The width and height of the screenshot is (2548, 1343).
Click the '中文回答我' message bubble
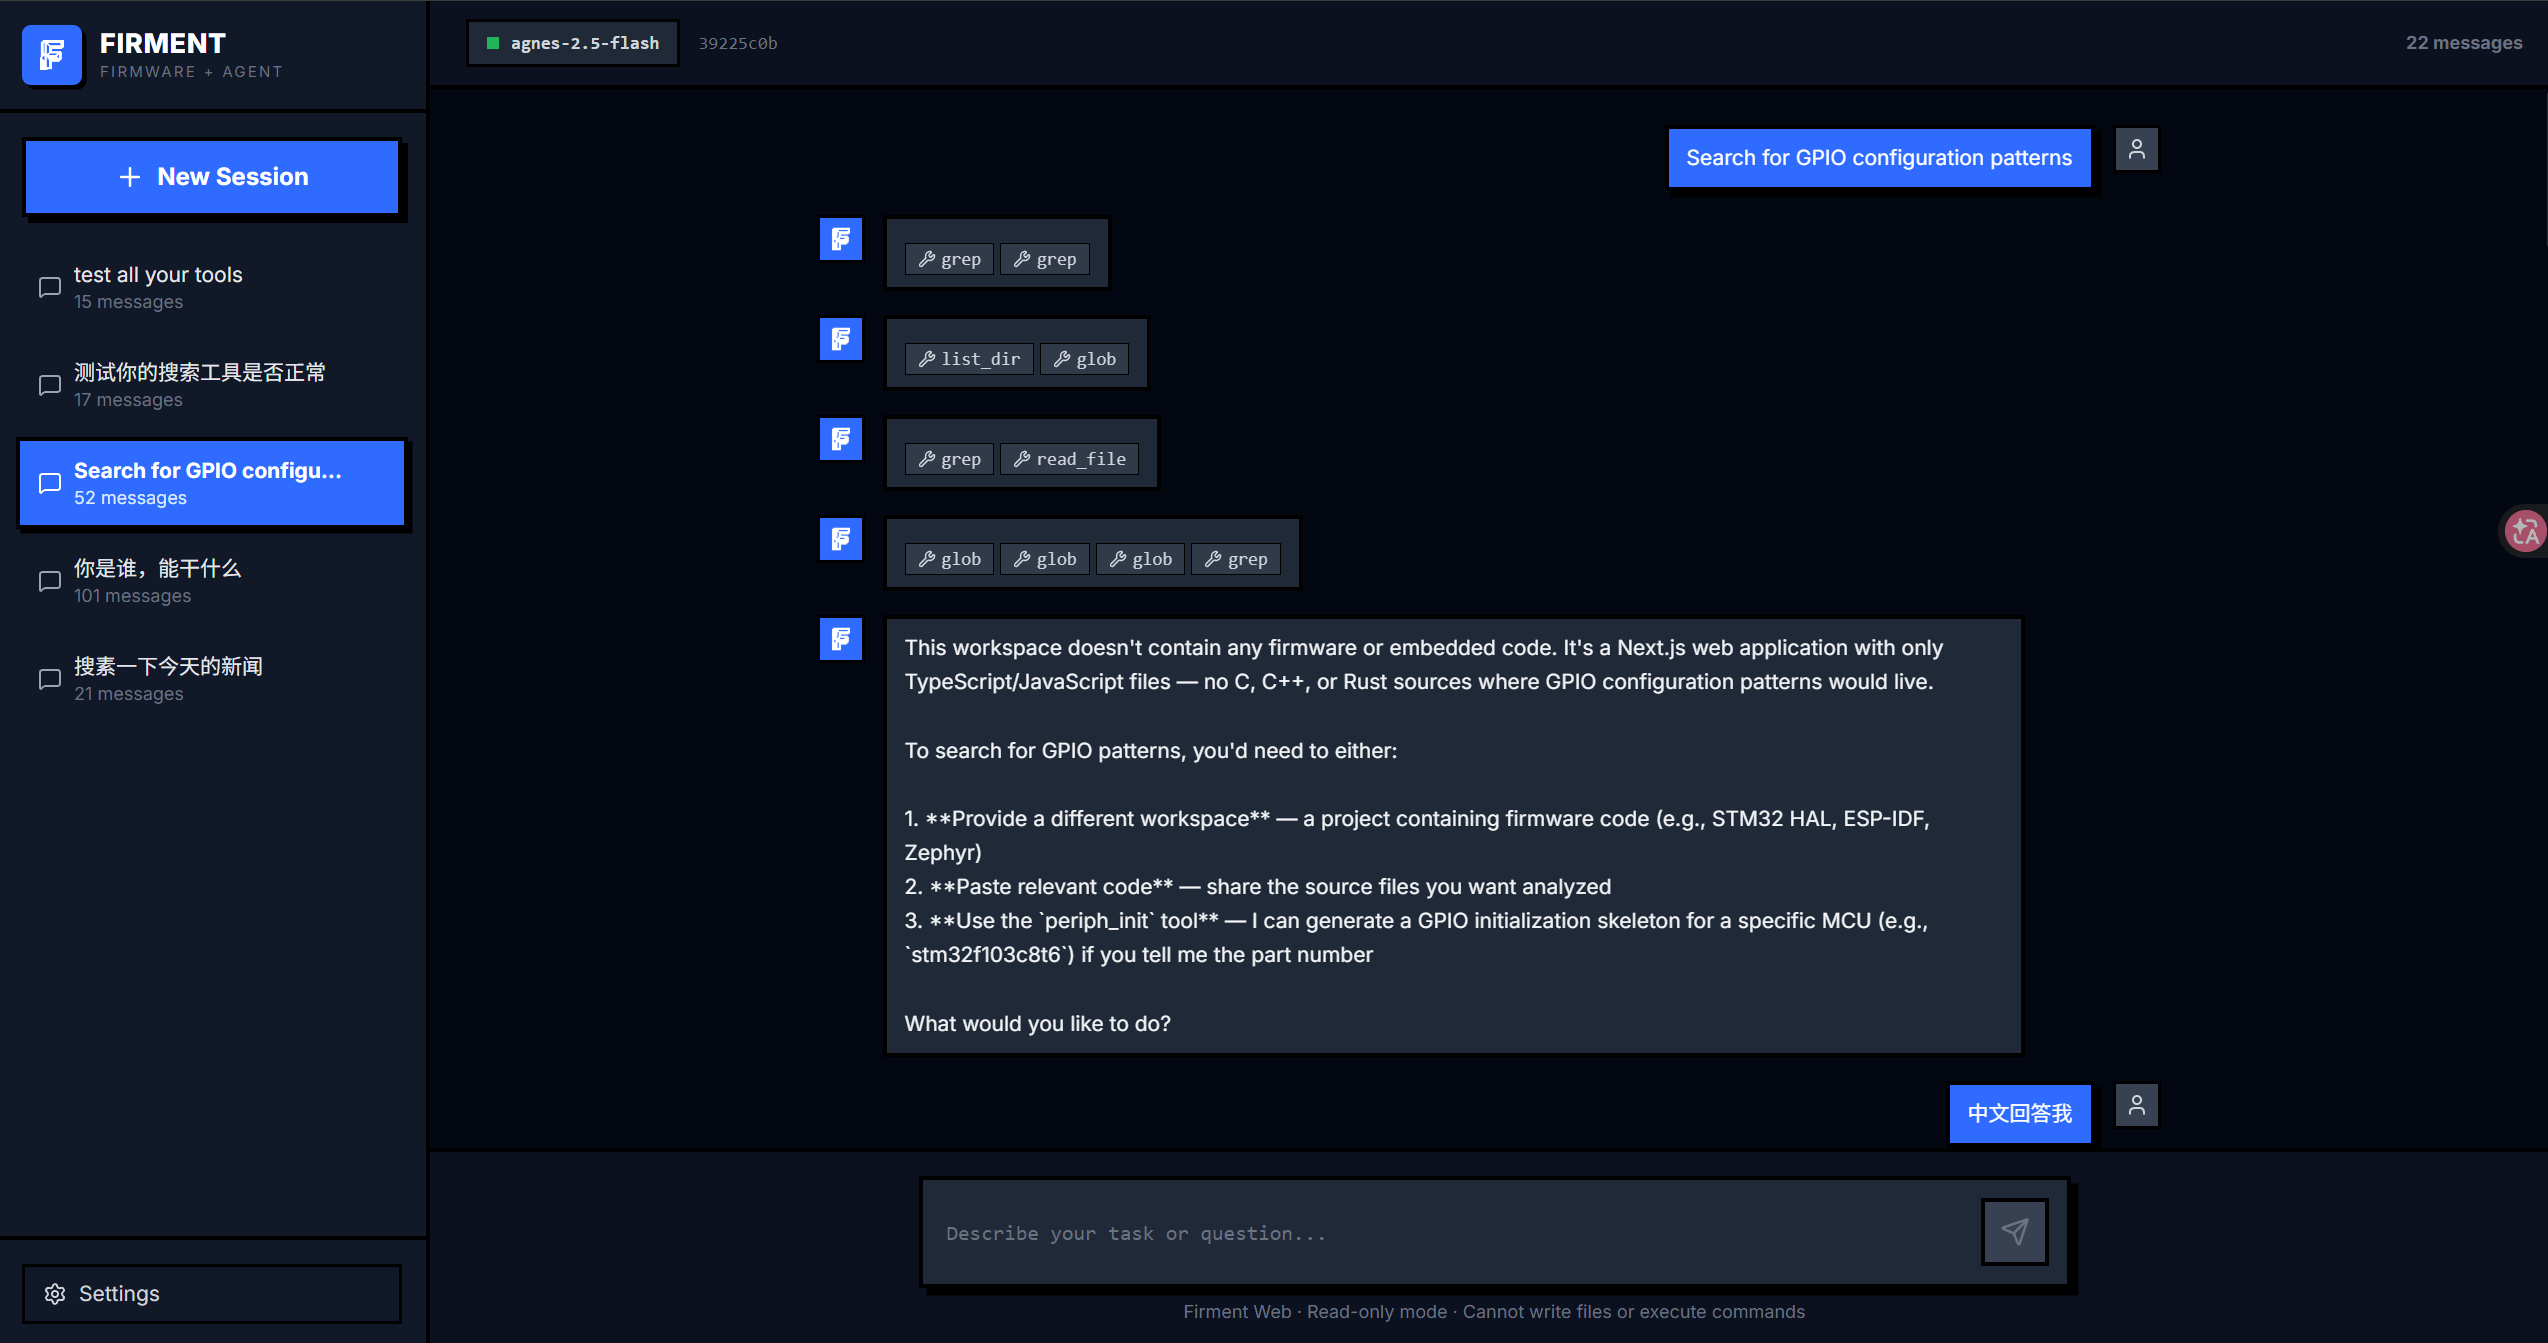pos(2019,1114)
